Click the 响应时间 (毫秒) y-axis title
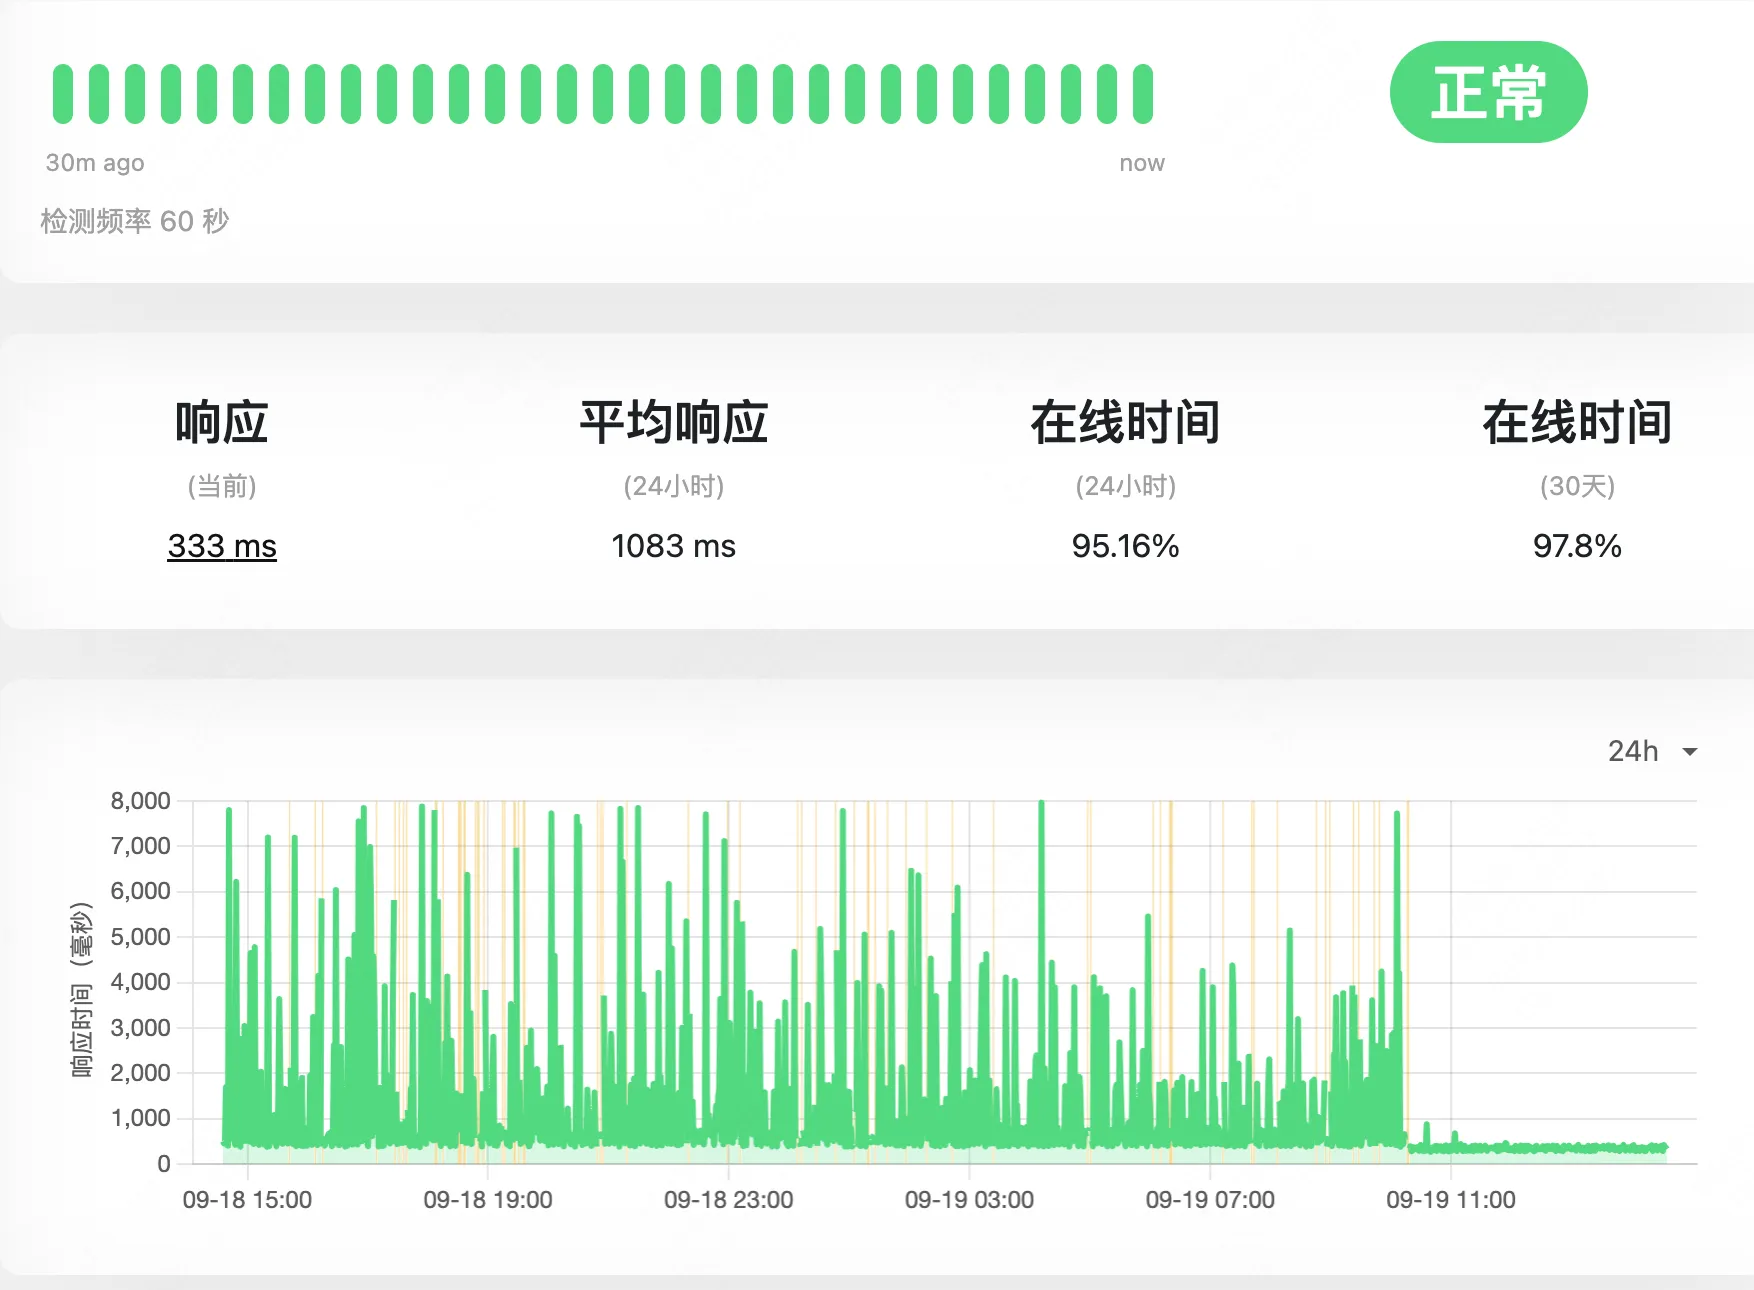1754x1290 pixels. (x=81, y=989)
